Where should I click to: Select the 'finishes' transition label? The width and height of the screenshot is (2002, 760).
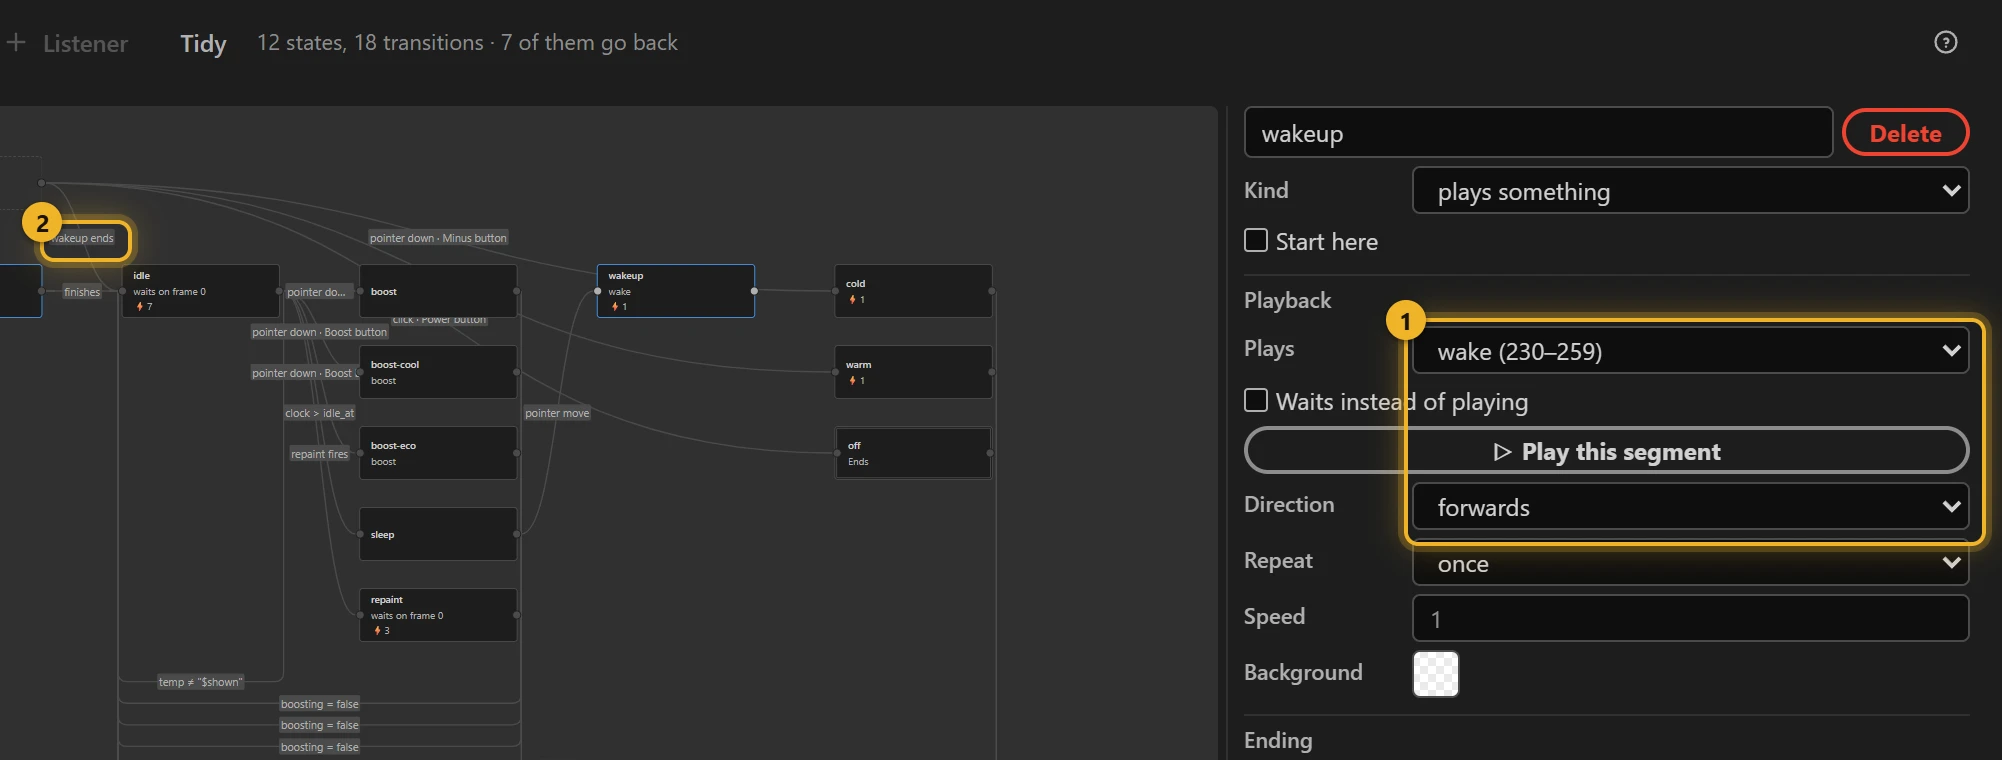(x=82, y=292)
